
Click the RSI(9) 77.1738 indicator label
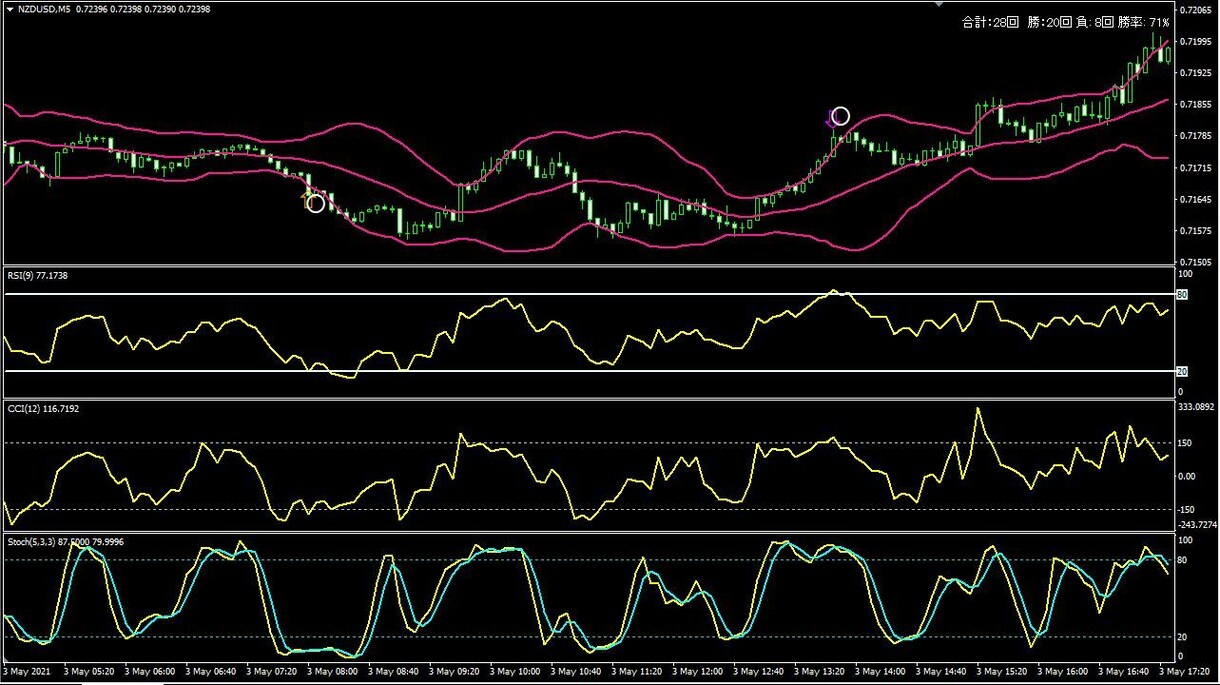click(x=40, y=274)
